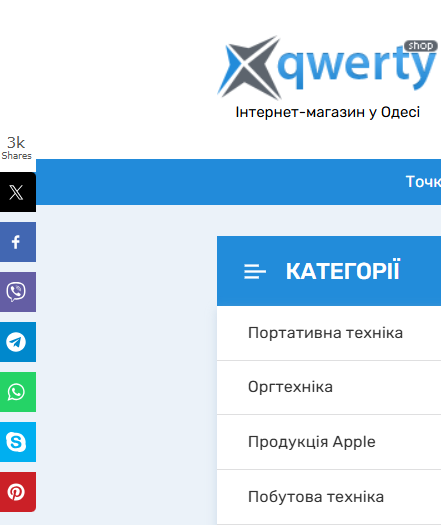Share via the Skype icon

pyautogui.click(x=18, y=442)
